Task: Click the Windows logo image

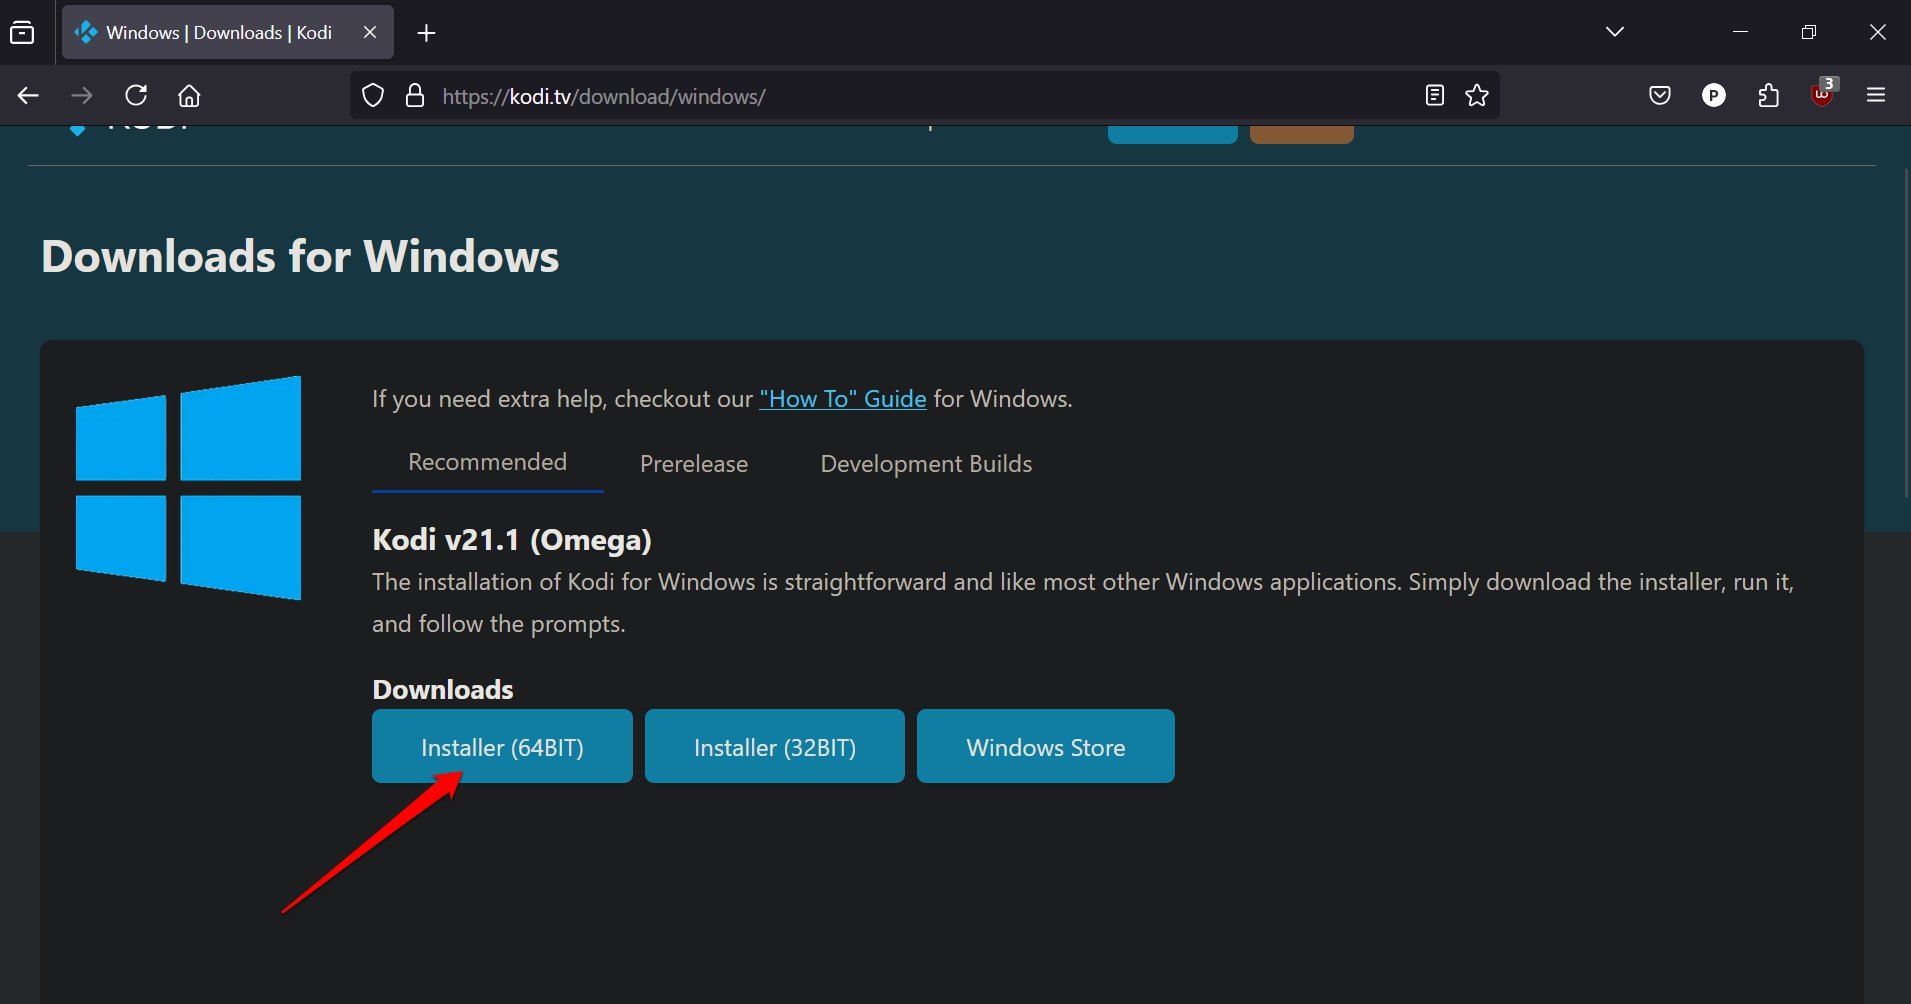Action: [x=188, y=488]
